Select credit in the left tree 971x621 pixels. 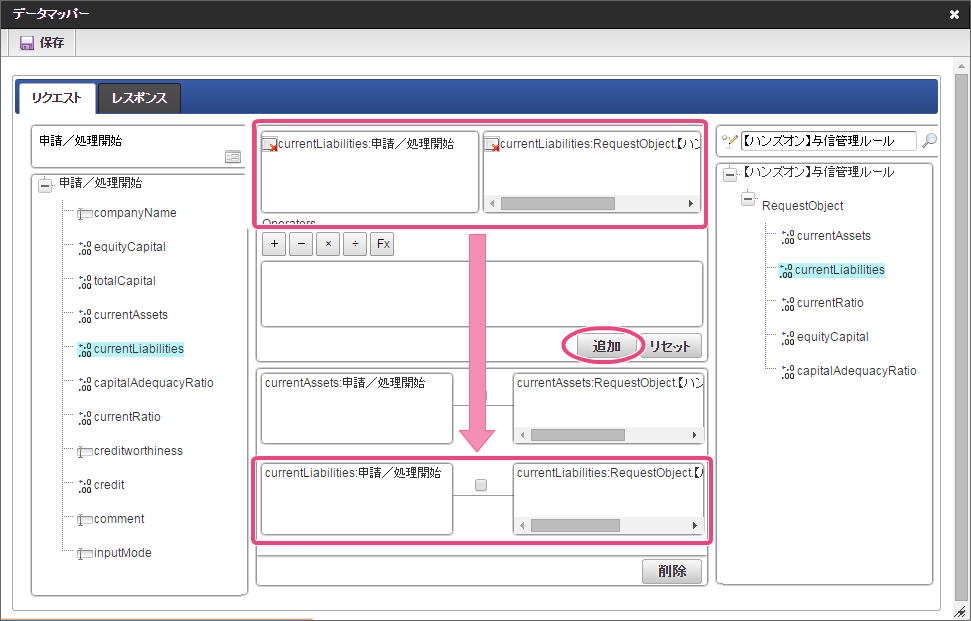(x=109, y=485)
